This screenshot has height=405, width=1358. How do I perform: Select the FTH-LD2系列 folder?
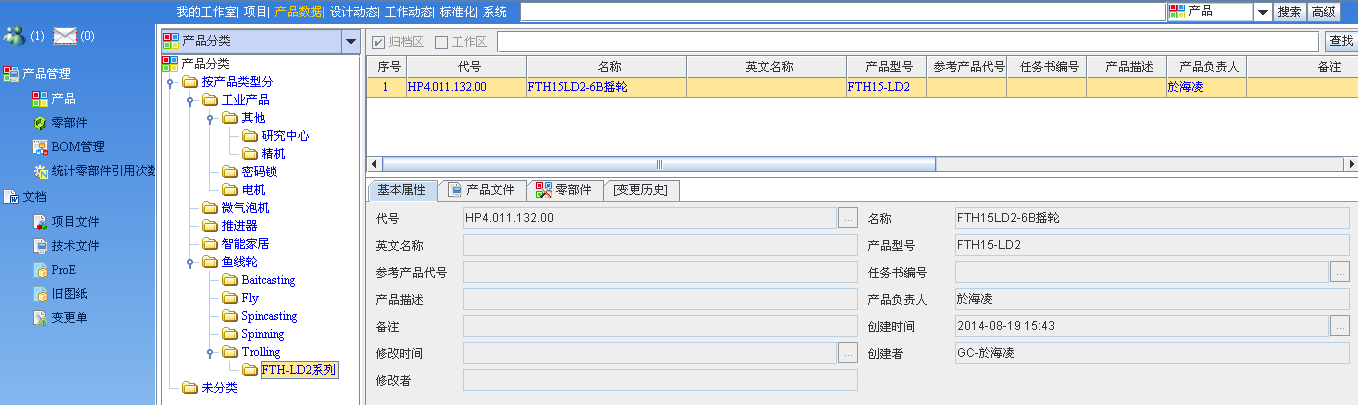[298, 370]
